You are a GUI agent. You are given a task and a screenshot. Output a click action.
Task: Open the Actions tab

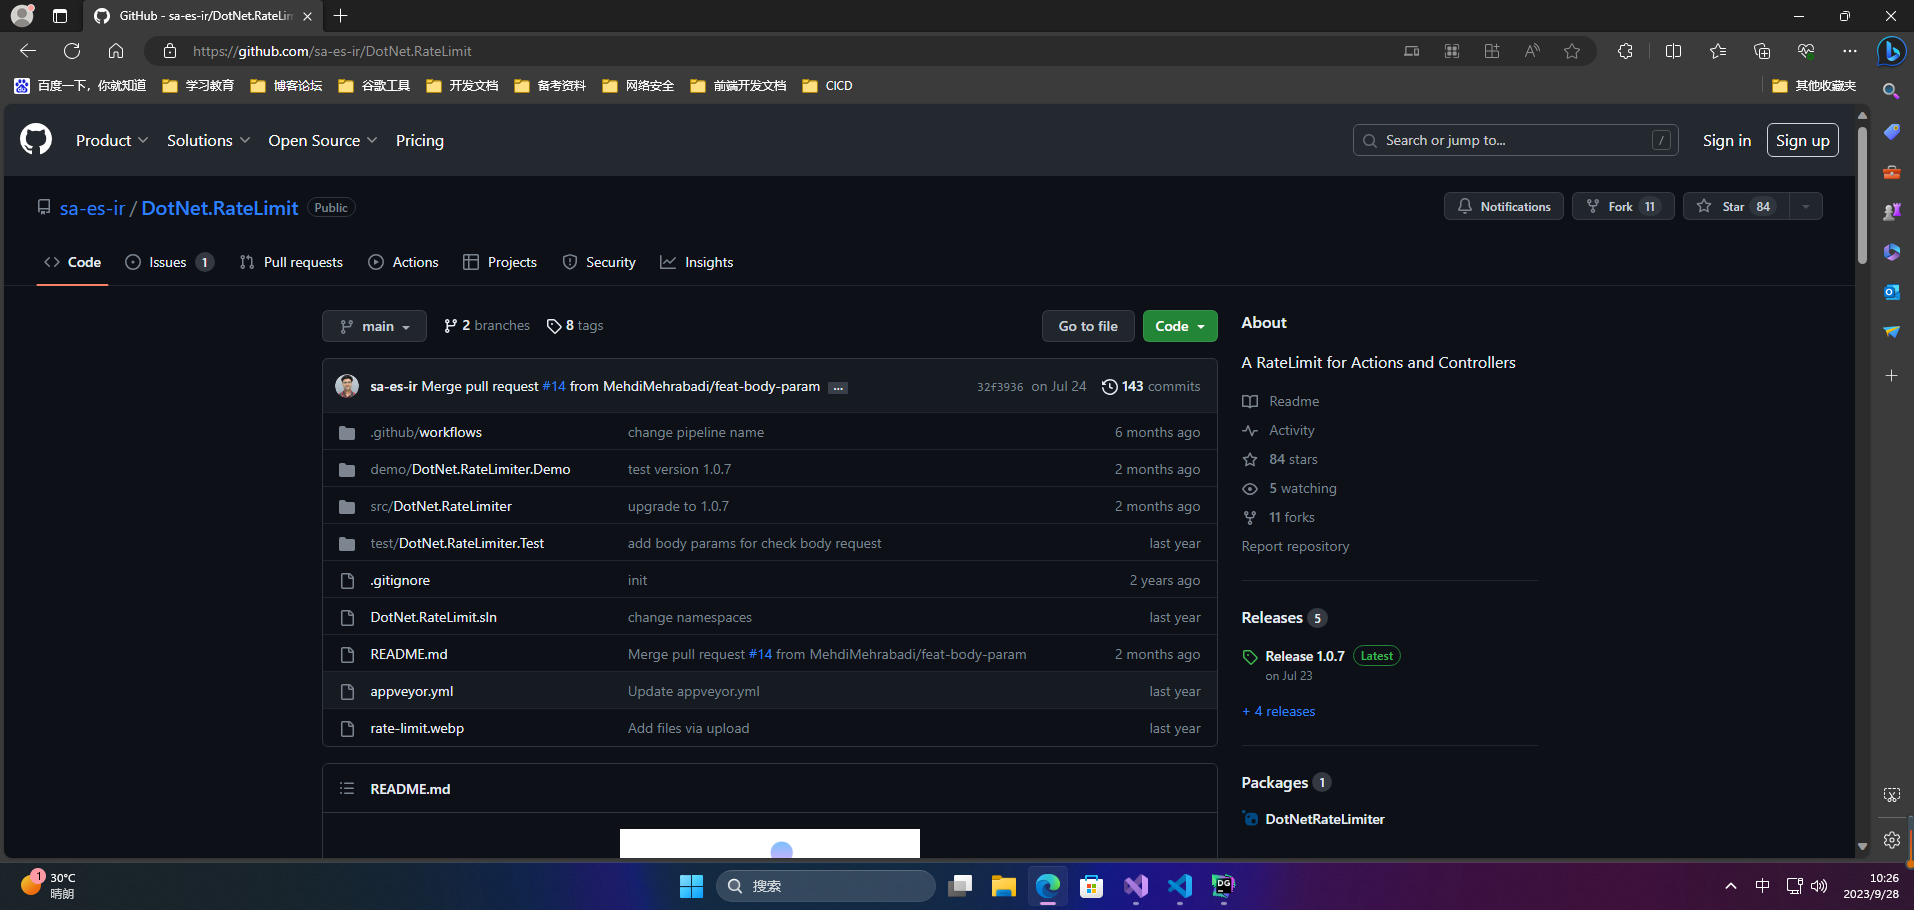403,262
